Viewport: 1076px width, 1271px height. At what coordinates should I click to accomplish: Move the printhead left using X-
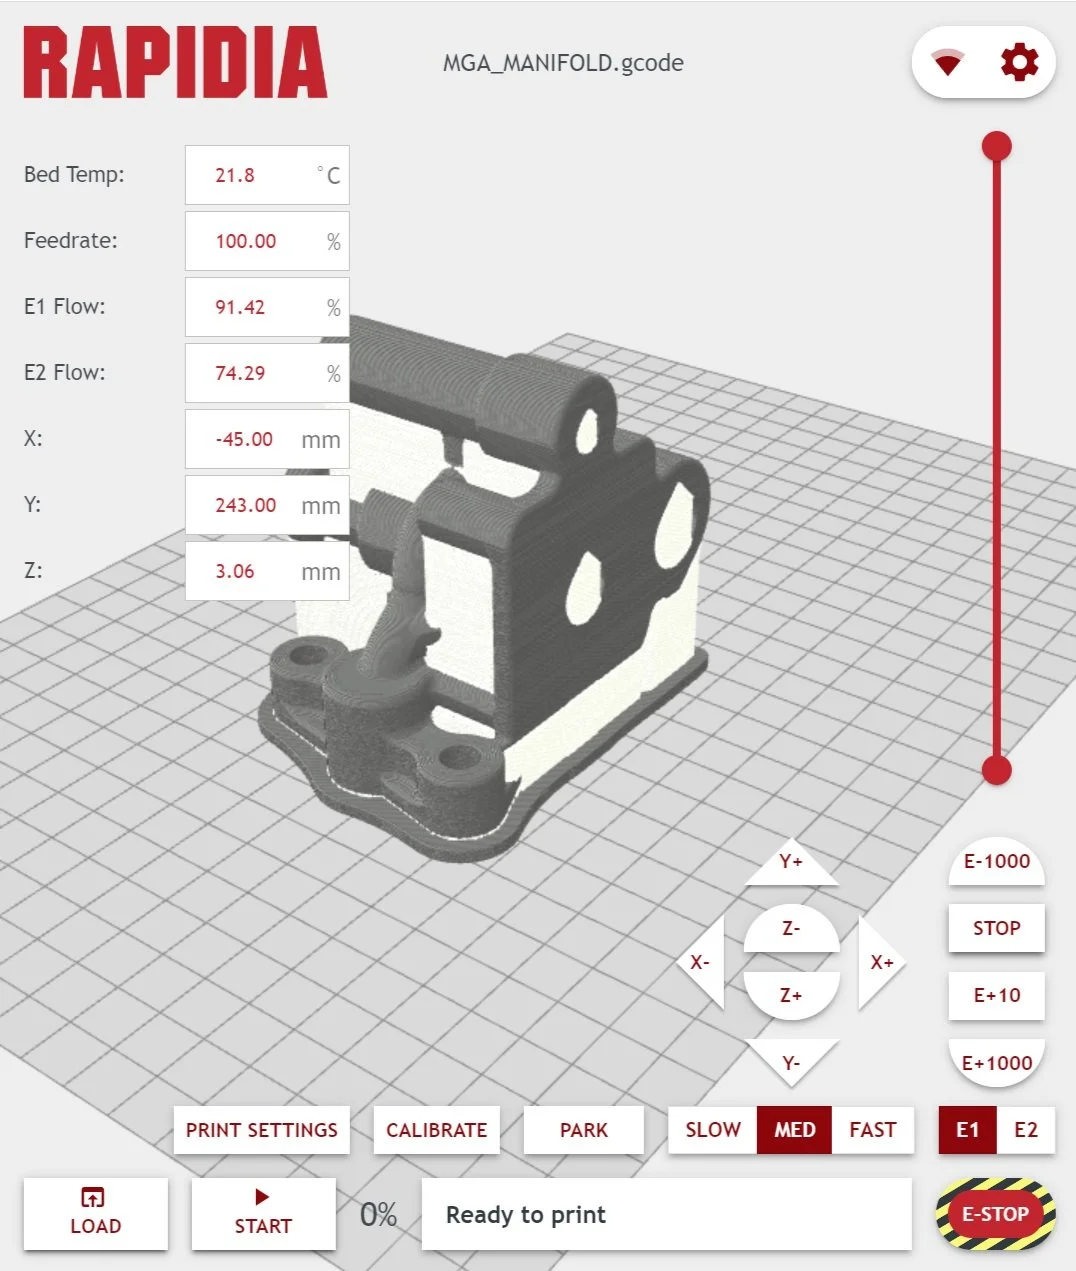tap(701, 962)
